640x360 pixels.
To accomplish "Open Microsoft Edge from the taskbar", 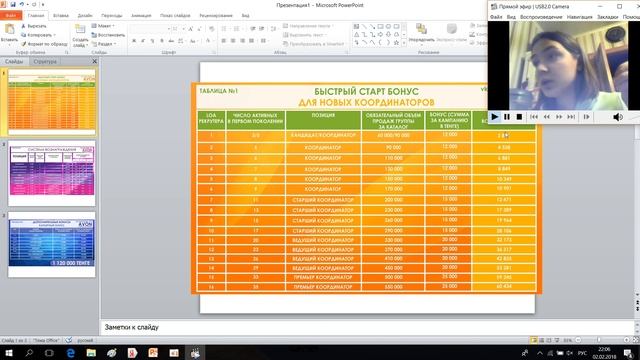I will click(71, 353).
